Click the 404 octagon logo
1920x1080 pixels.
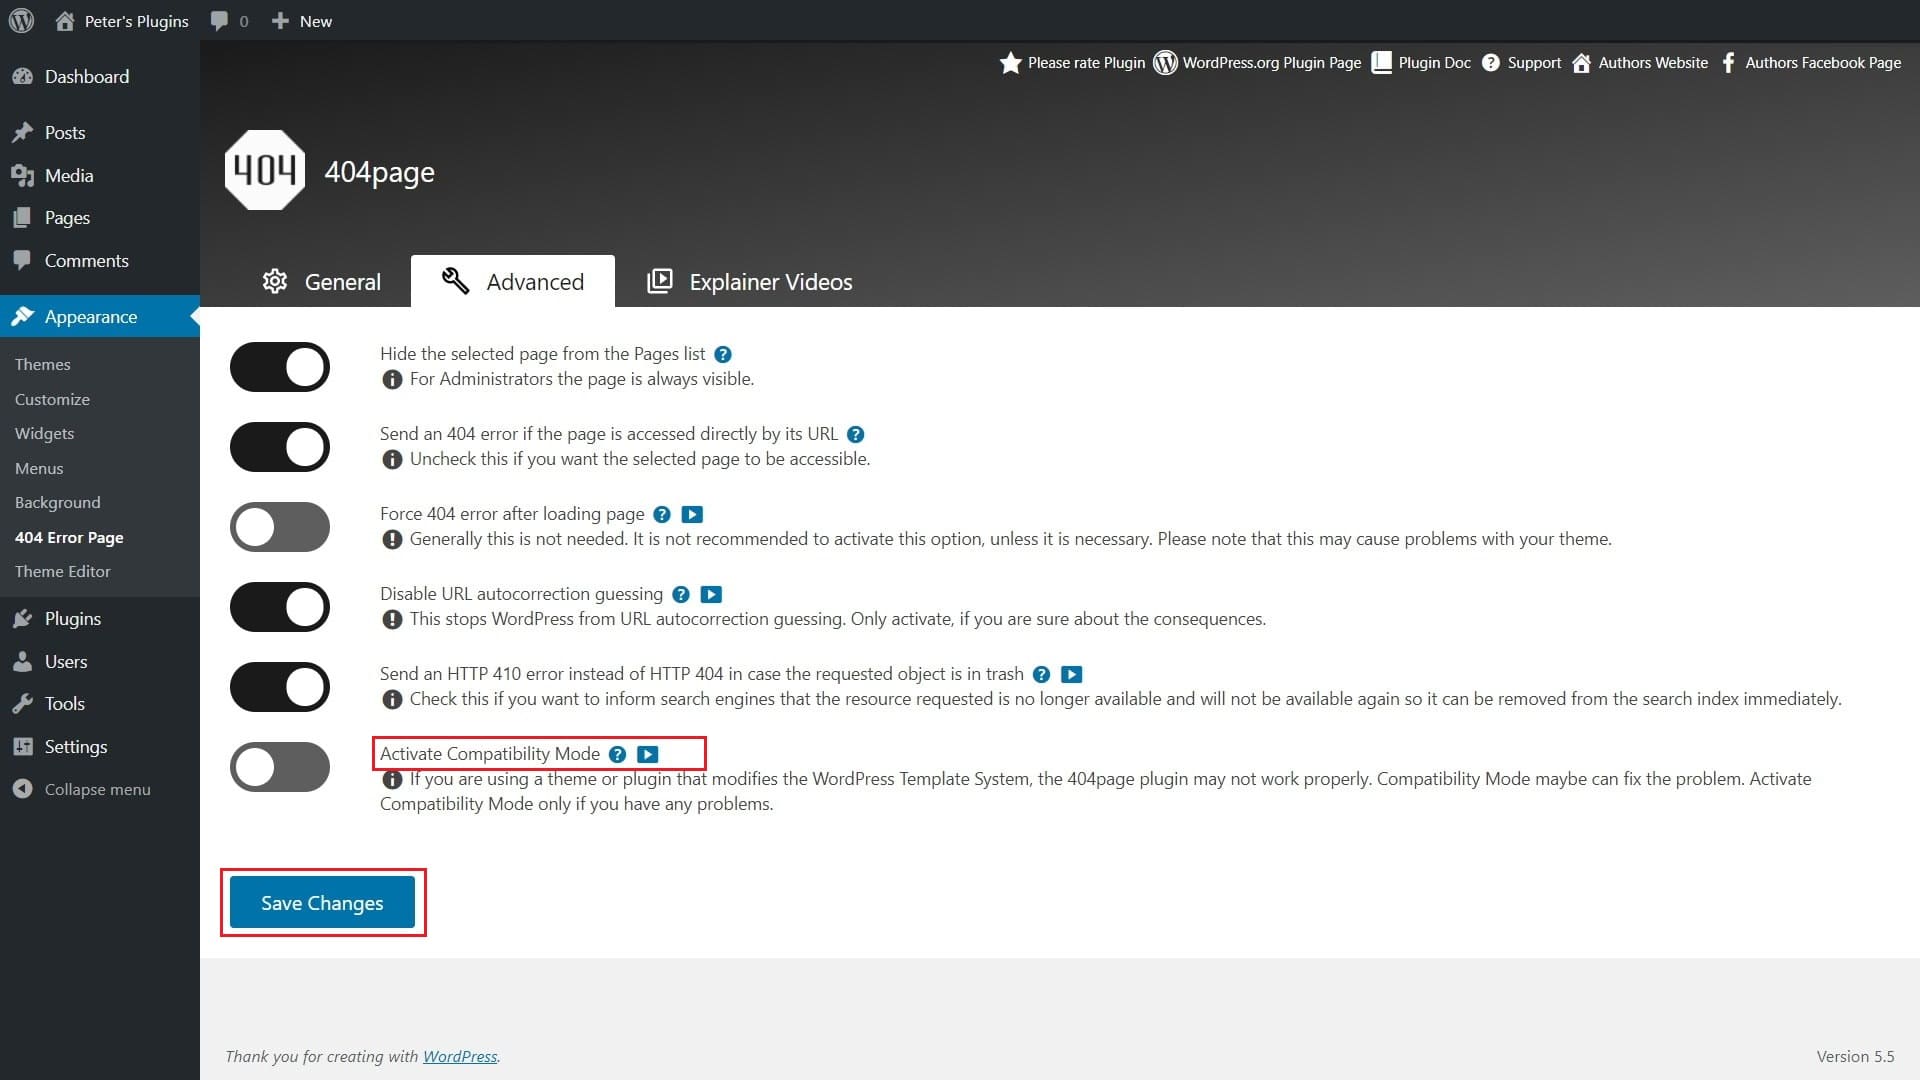click(x=265, y=170)
